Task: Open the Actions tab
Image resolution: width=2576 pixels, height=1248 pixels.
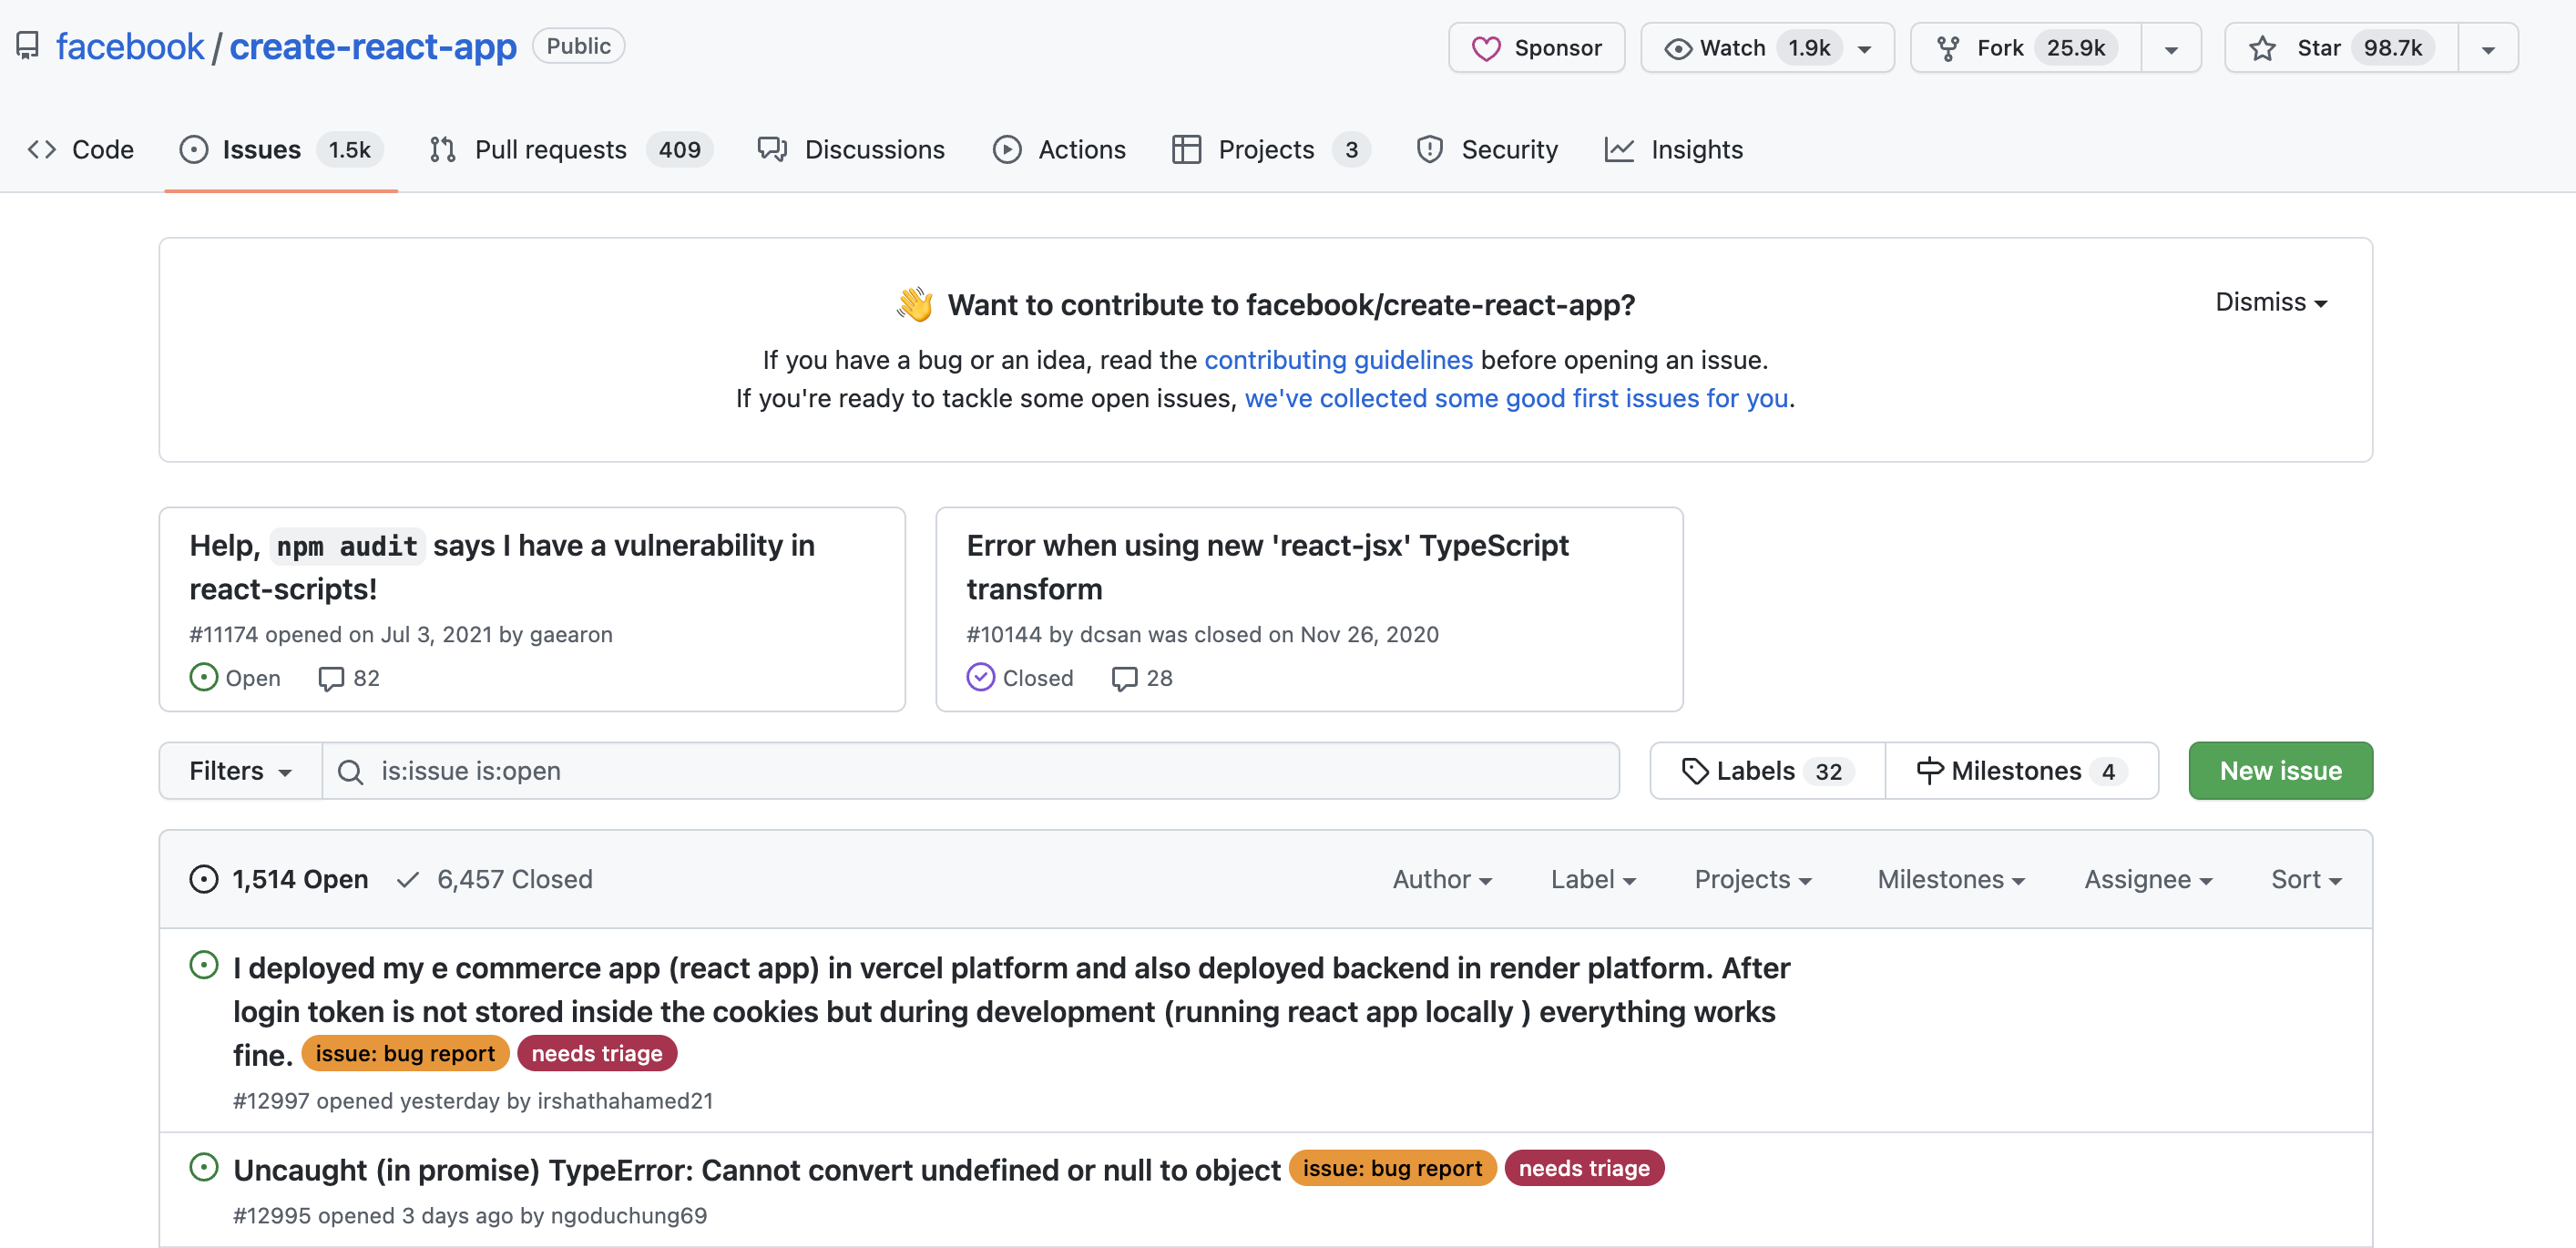Action: point(1059,149)
